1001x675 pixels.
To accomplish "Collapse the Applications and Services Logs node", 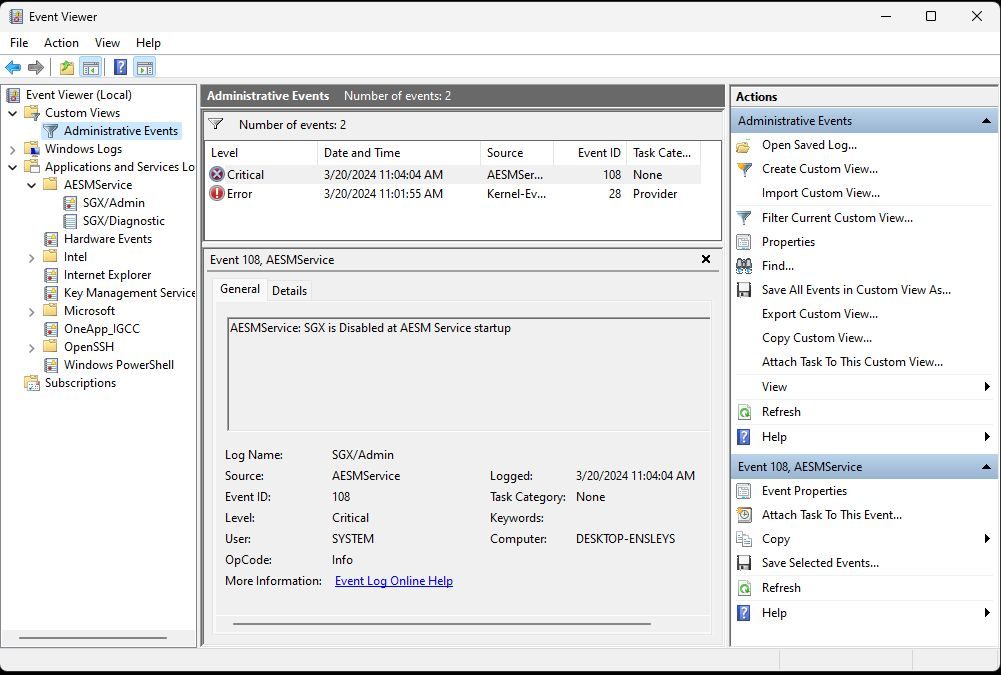I will point(13,167).
